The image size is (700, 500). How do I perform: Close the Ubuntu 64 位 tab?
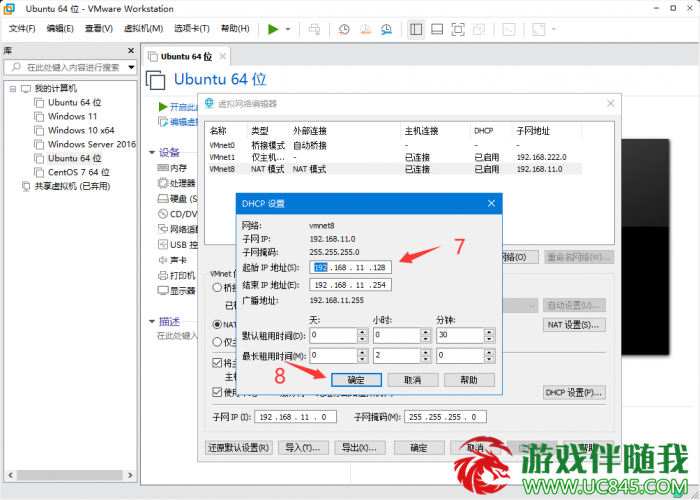pyautogui.click(x=222, y=56)
